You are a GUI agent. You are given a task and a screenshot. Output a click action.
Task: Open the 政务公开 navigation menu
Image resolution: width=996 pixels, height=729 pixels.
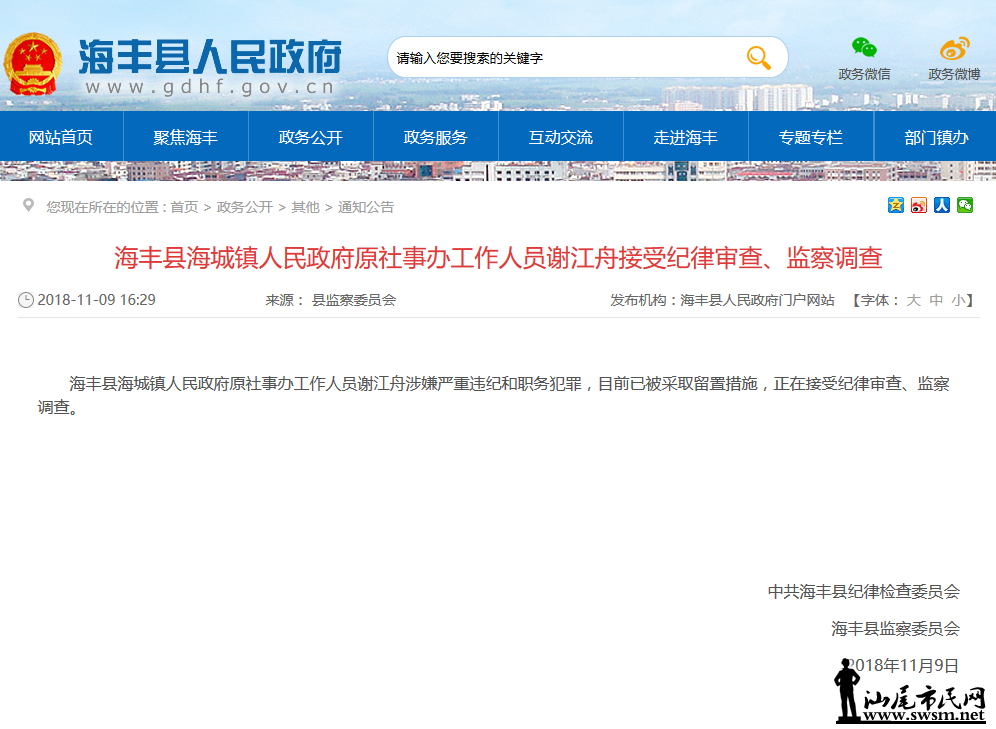coord(311,137)
